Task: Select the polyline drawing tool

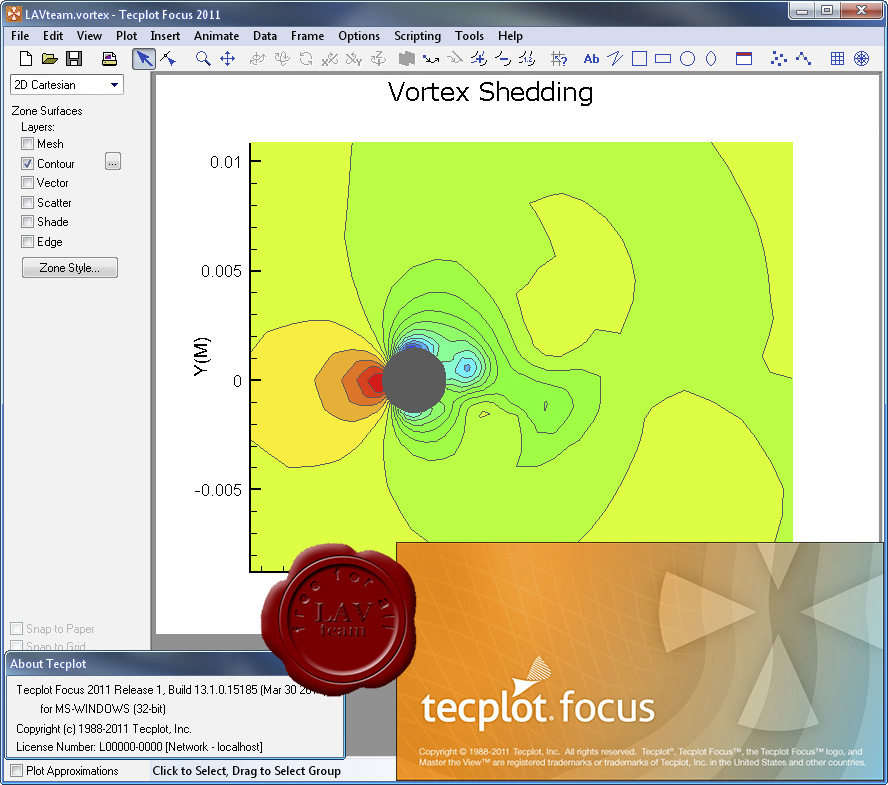Action: [x=615, y=58]
